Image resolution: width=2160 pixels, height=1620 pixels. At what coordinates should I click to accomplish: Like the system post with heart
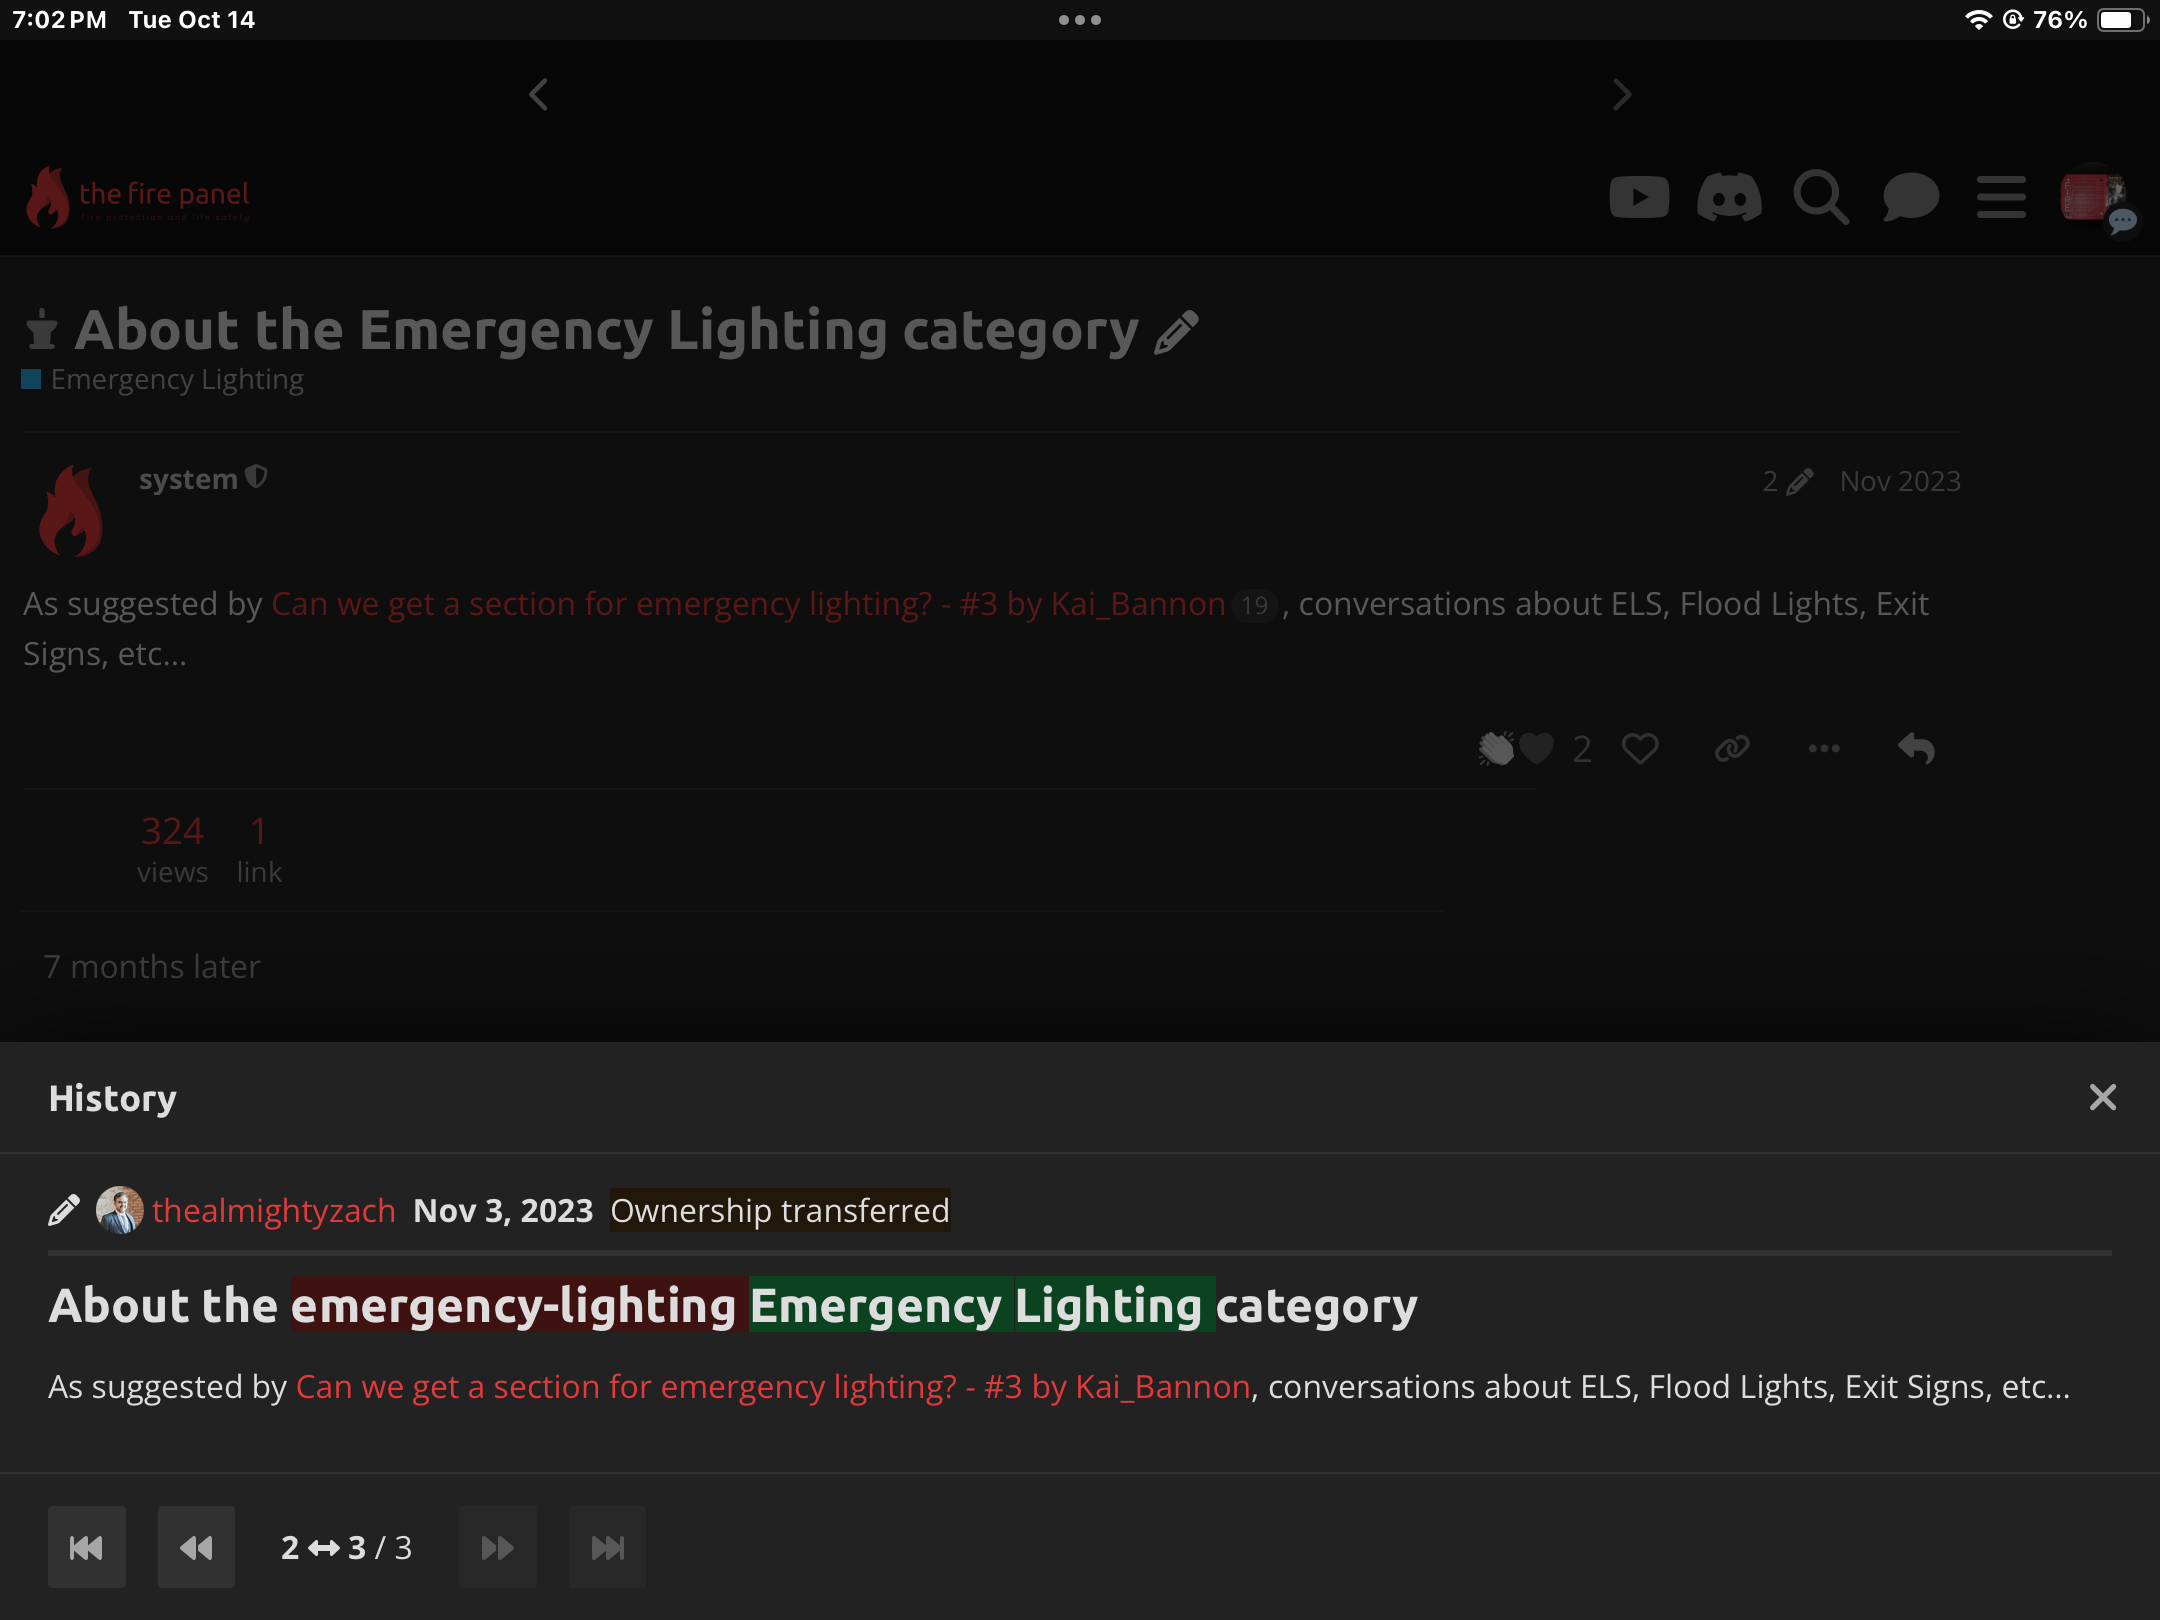point(1640,748)
